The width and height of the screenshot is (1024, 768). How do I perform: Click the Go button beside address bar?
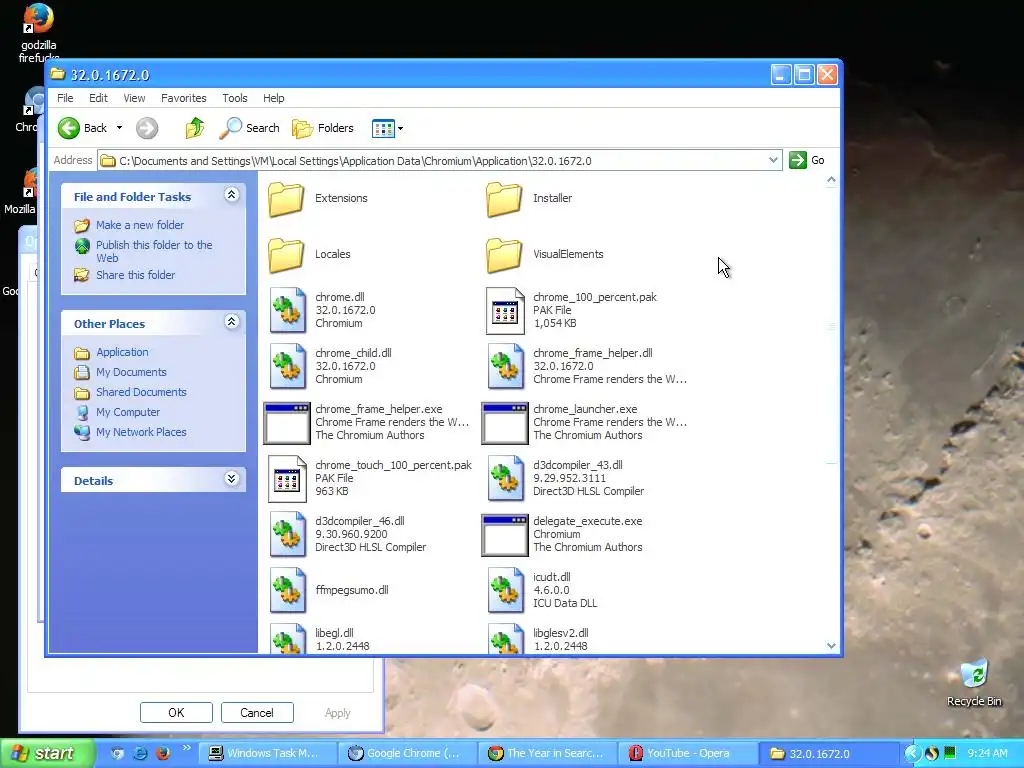807,160
